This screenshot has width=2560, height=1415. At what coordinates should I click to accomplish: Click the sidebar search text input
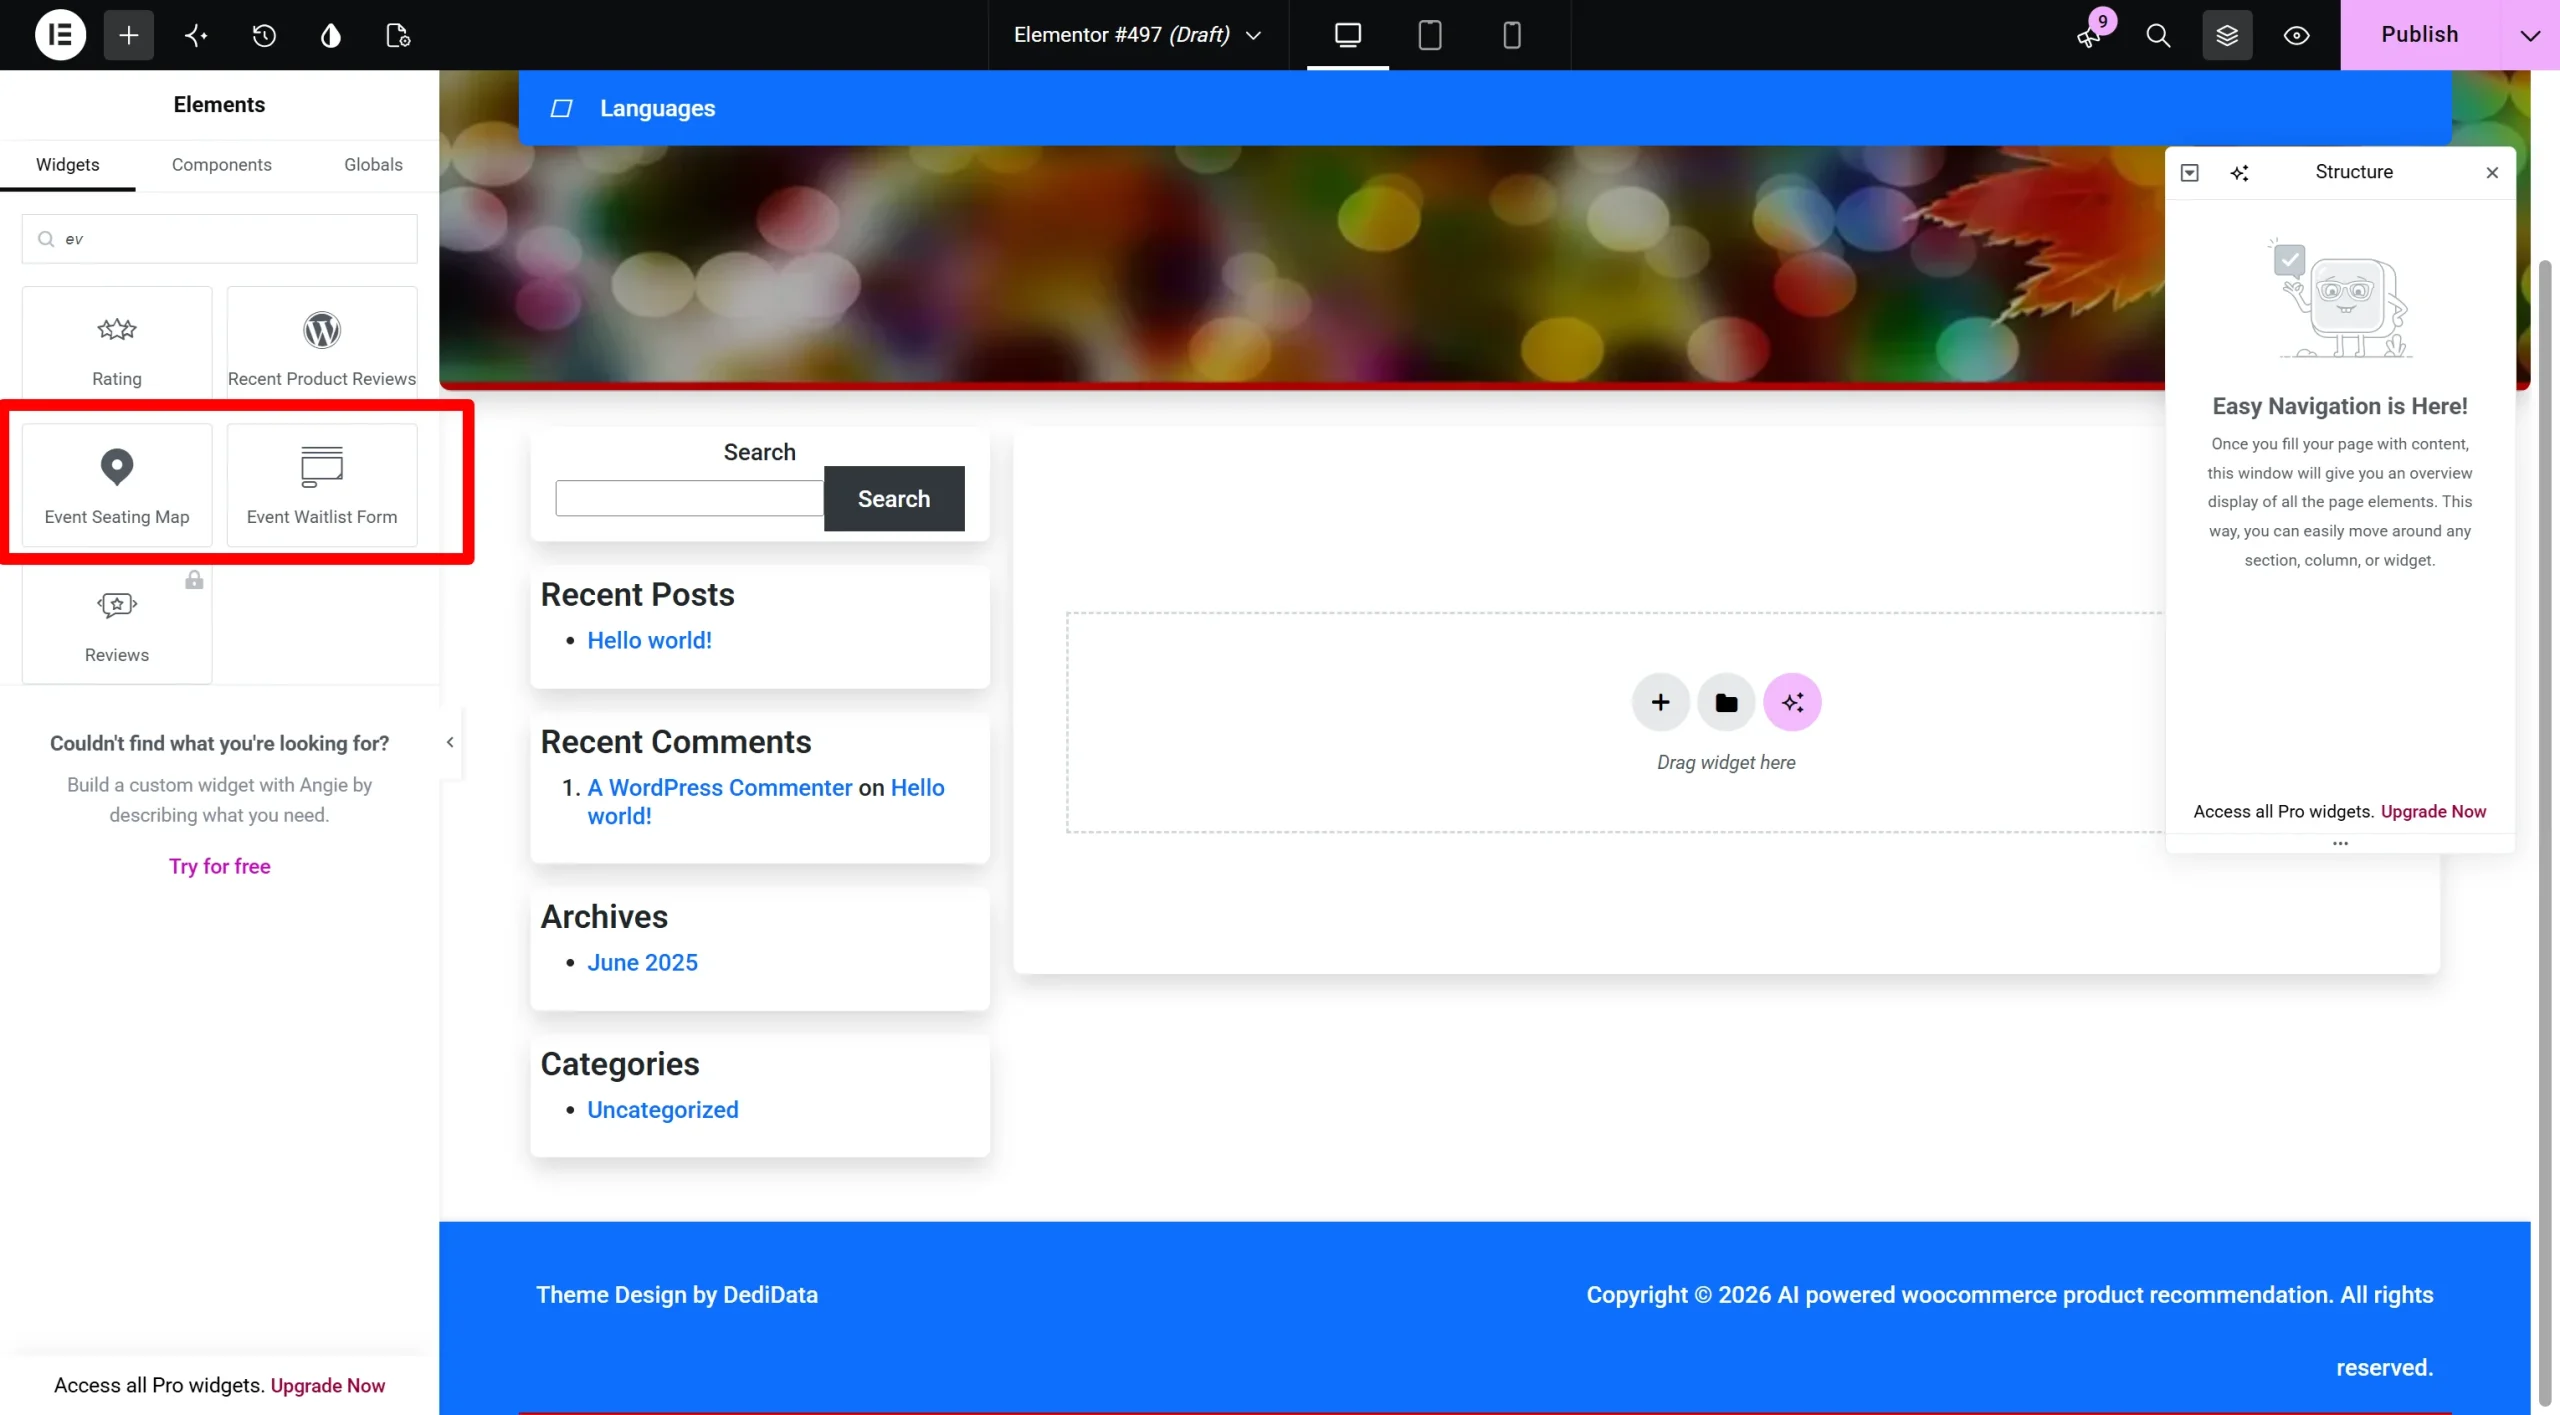click(689, 498)
